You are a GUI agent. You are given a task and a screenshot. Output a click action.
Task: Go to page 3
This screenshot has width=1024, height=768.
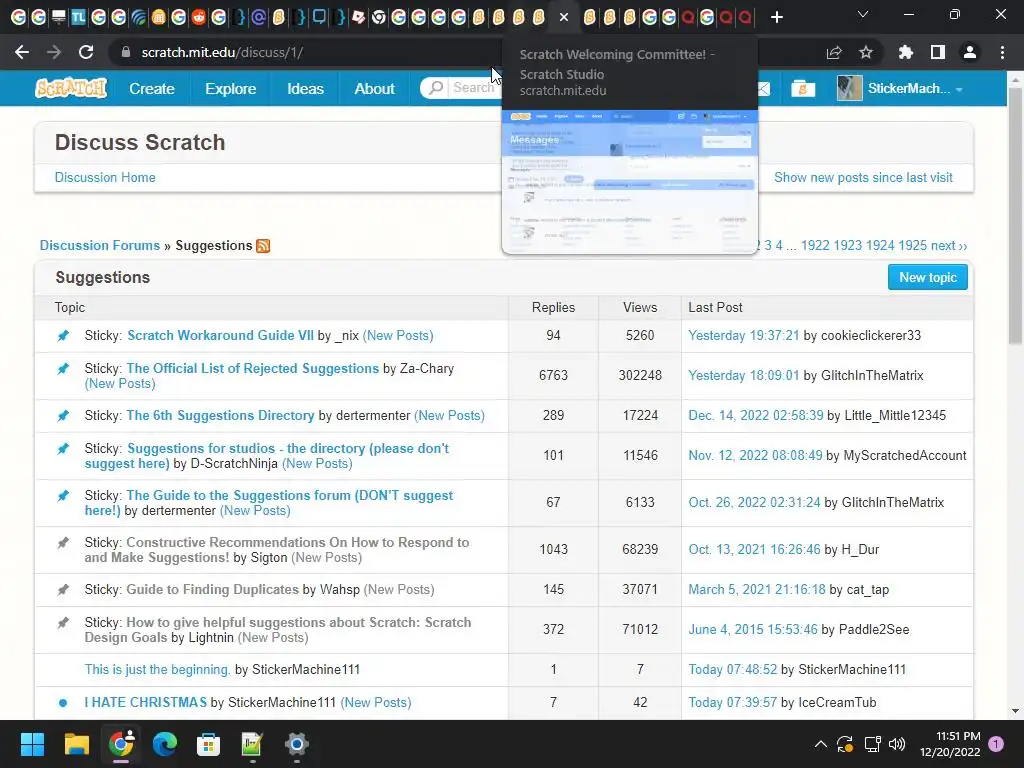pyautogui.click(x=768, y=245)
